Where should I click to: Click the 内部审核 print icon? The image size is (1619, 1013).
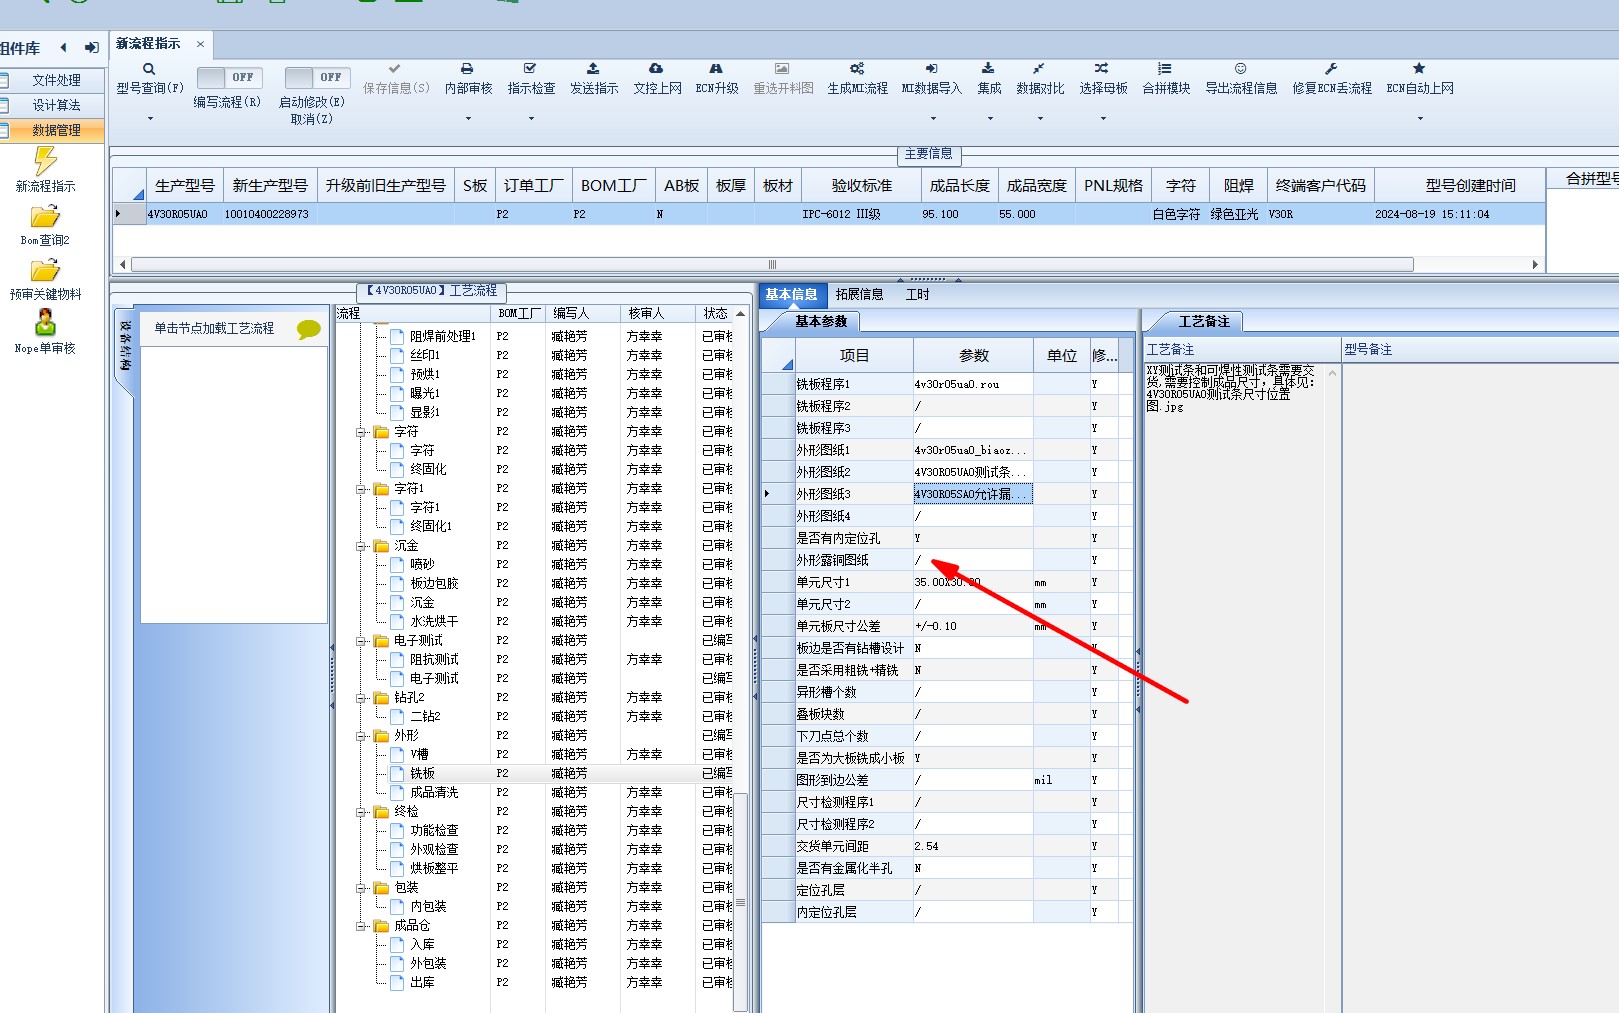[467, 69]
